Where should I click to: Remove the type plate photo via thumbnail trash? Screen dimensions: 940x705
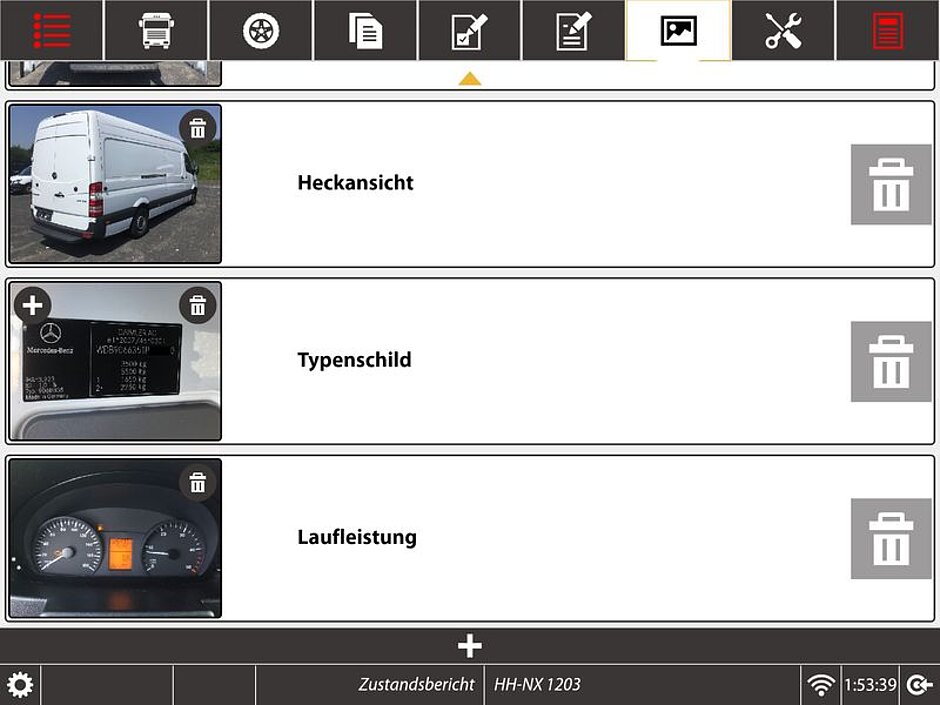(x=198, y=305)
